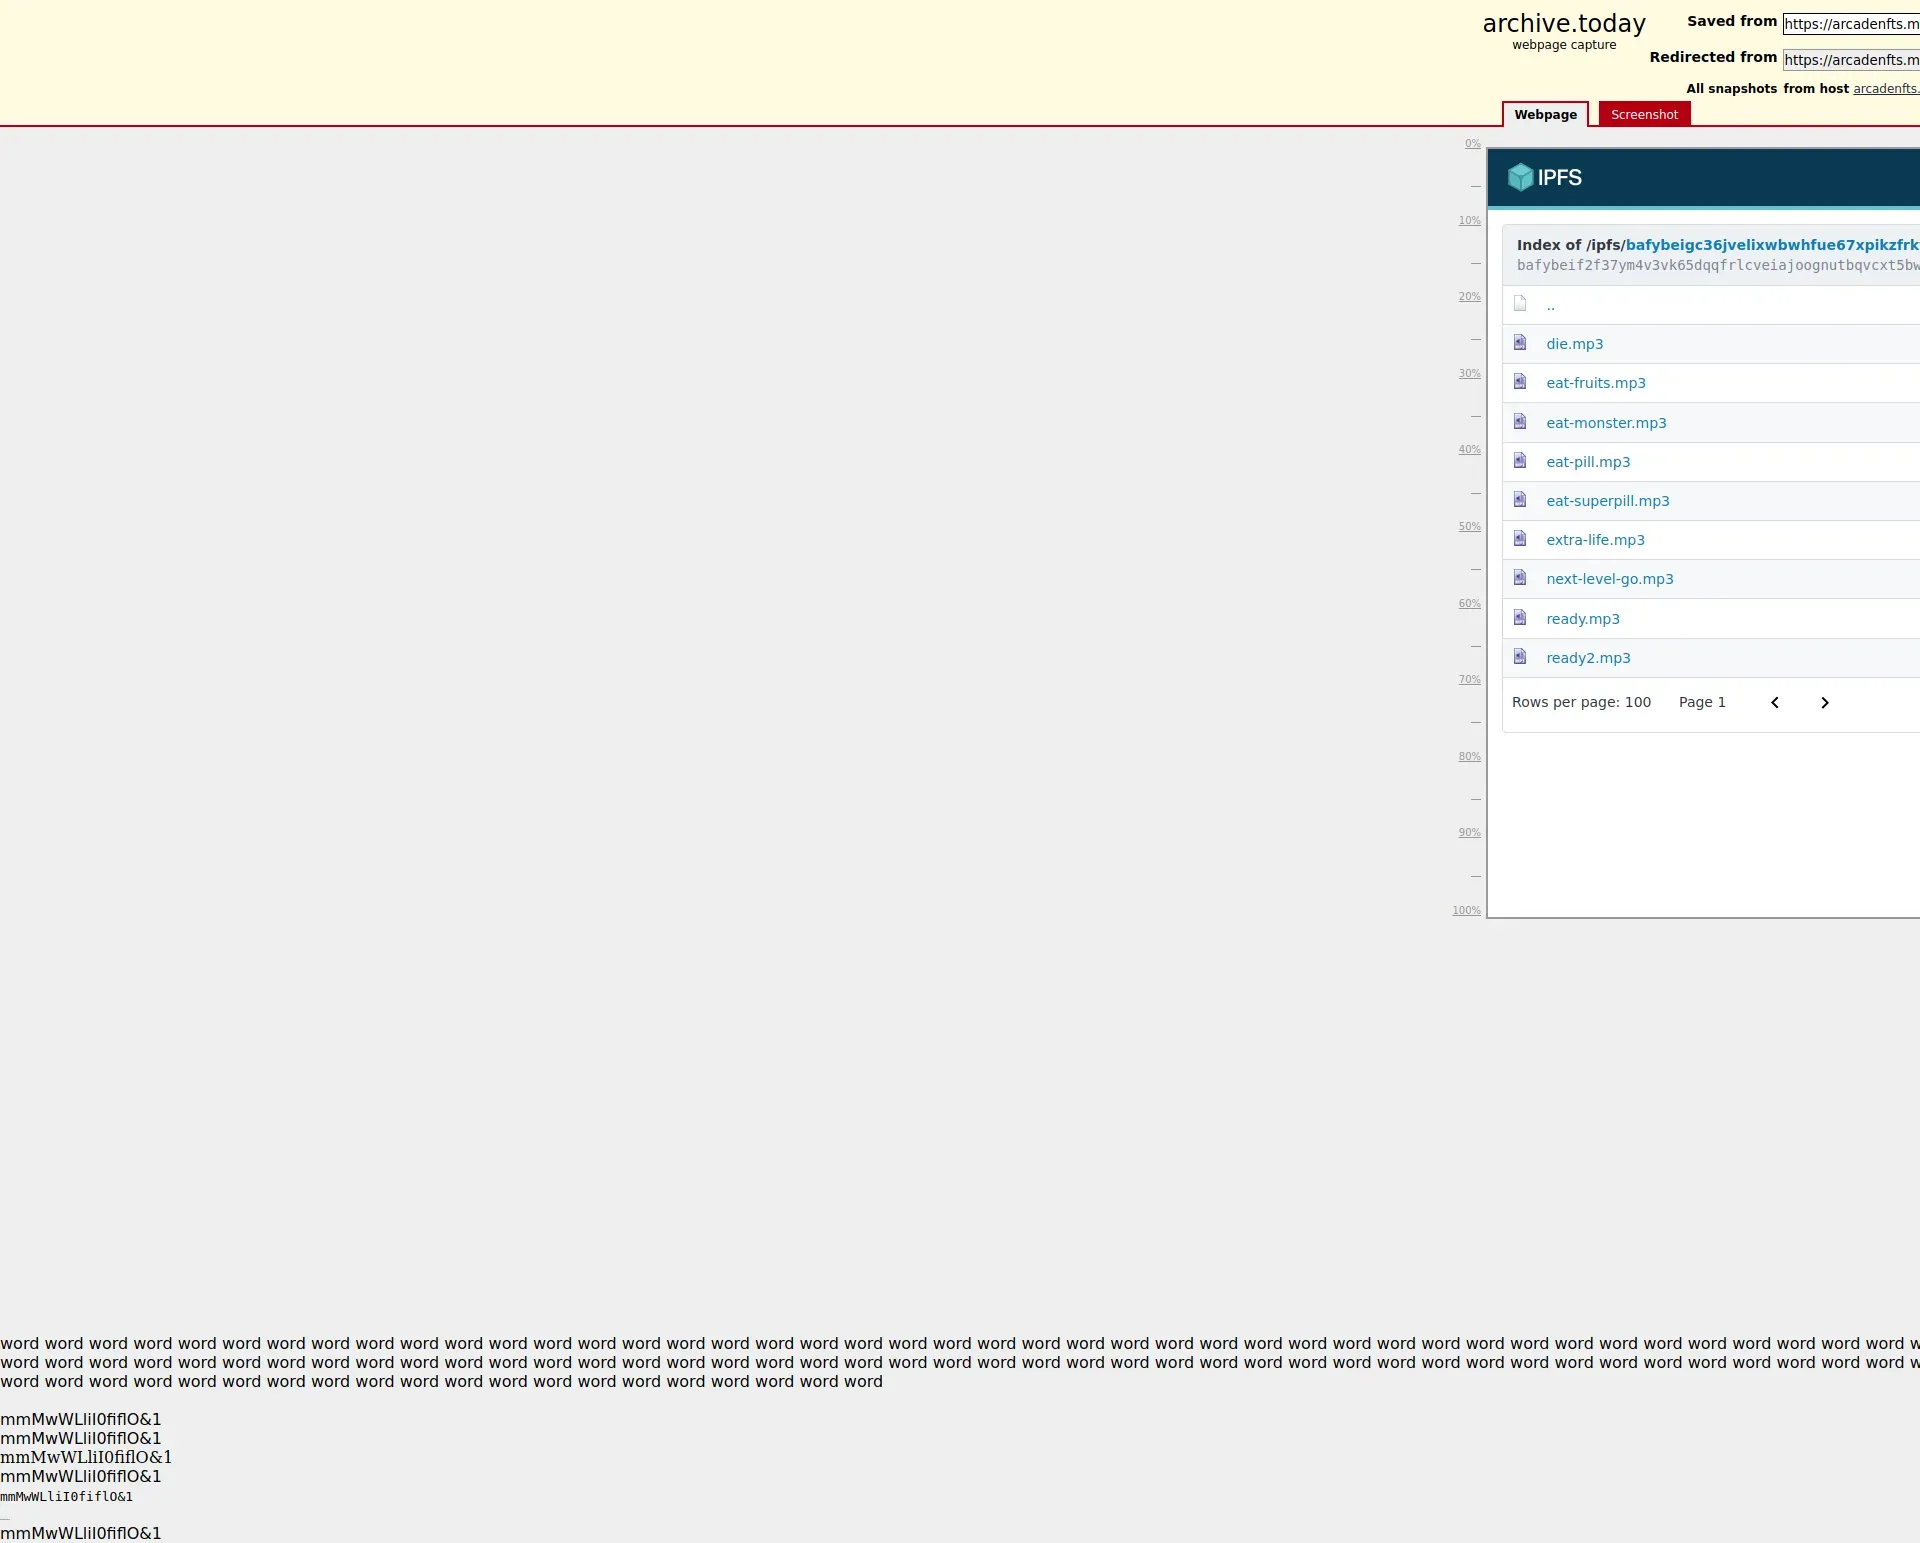Go to next page with right chevron
Image resolution: width=1920 pixels, height=1543 pixels.
[x=1824, y=703]
